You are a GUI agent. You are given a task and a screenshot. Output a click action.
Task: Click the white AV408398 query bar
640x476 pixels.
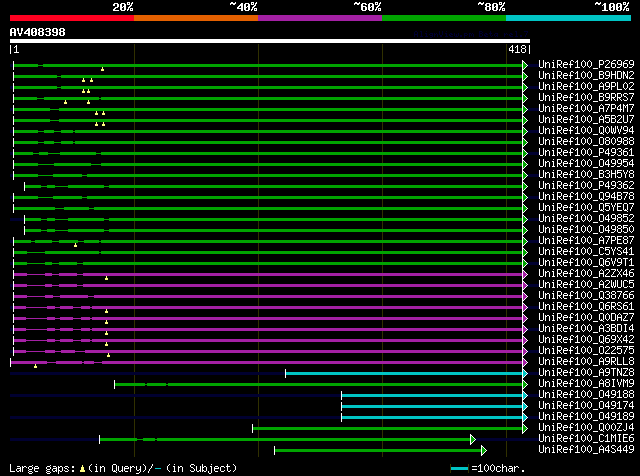click(270, 41)
